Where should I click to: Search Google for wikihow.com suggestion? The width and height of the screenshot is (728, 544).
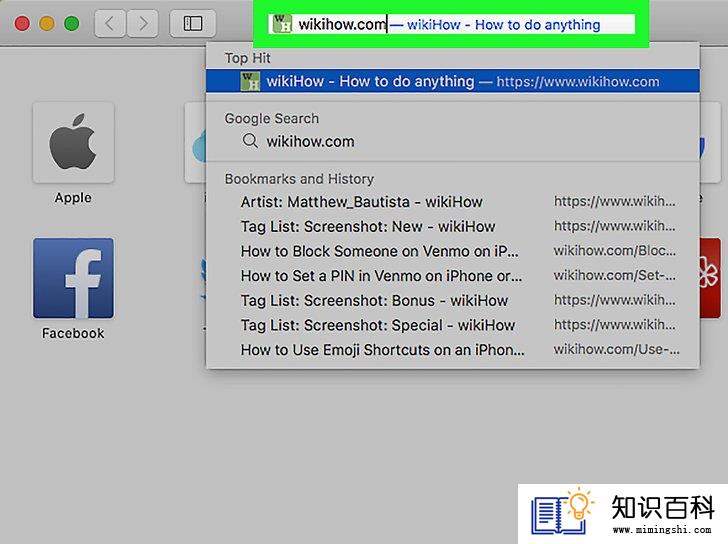pyautogui.click(x=453, y=141)
